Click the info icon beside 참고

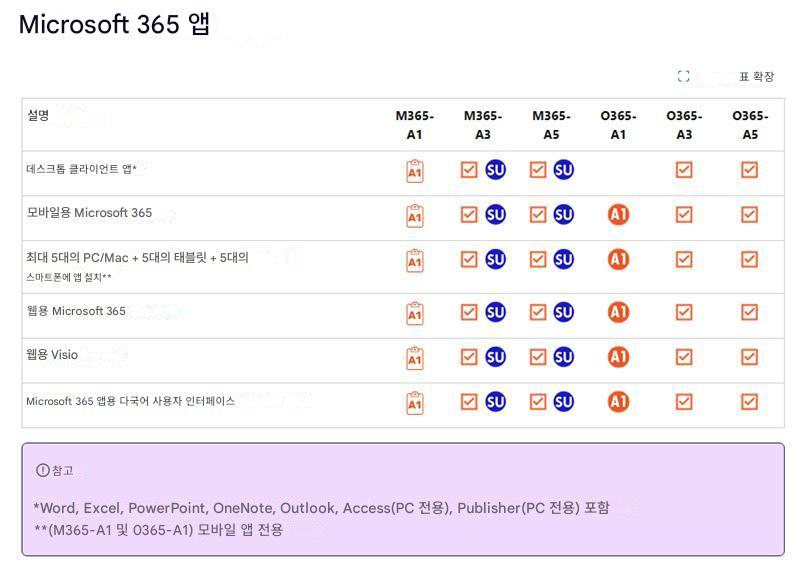click(x=42, y=470)
